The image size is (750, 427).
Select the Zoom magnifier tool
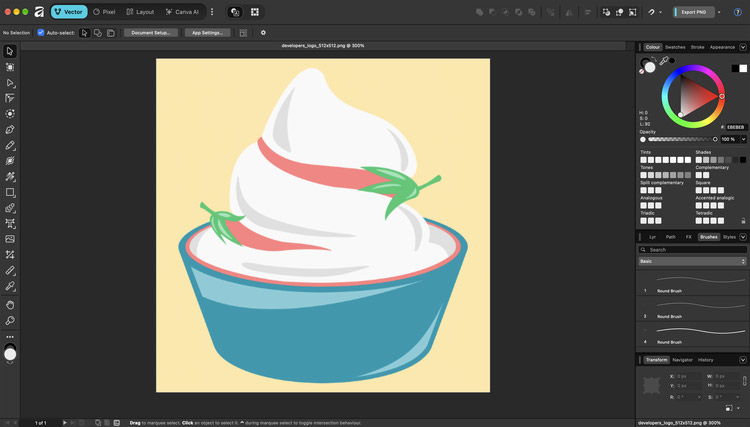(10, 320)
